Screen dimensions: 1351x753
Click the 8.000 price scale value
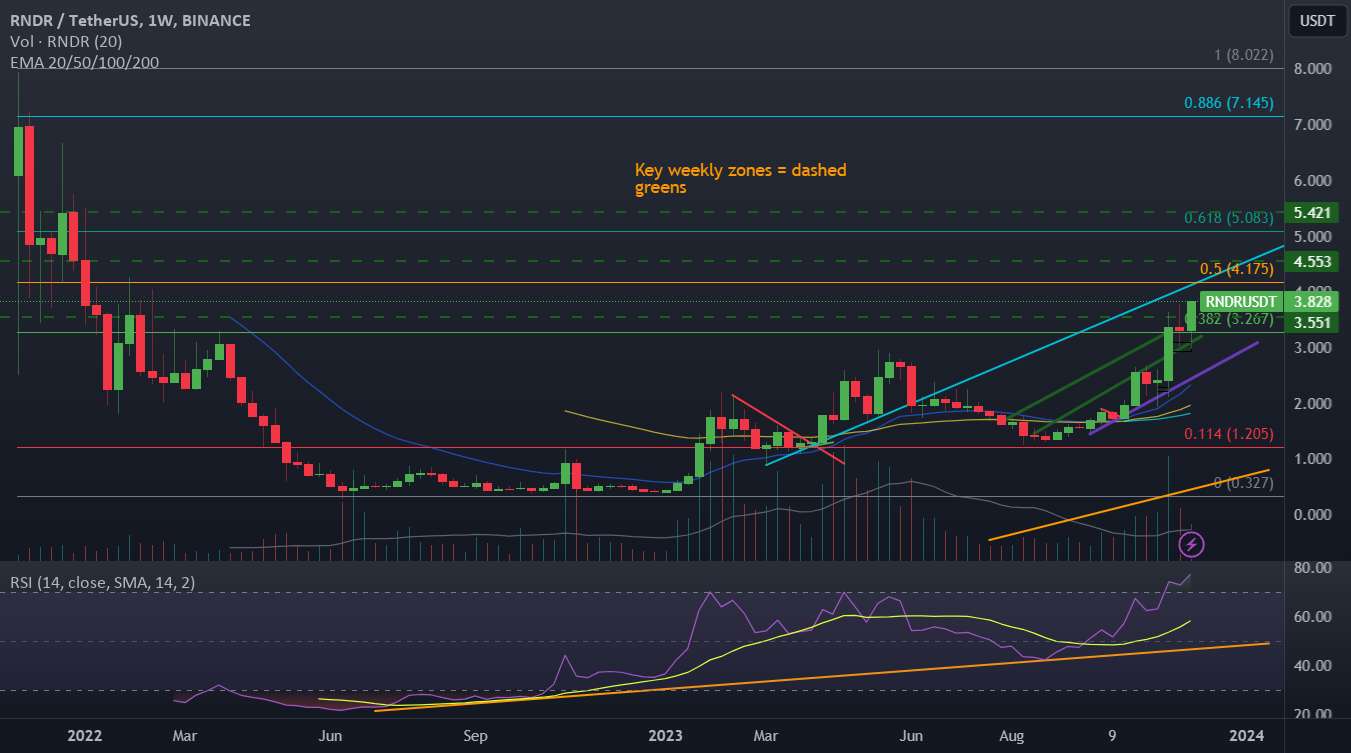tap(1311, 69)
